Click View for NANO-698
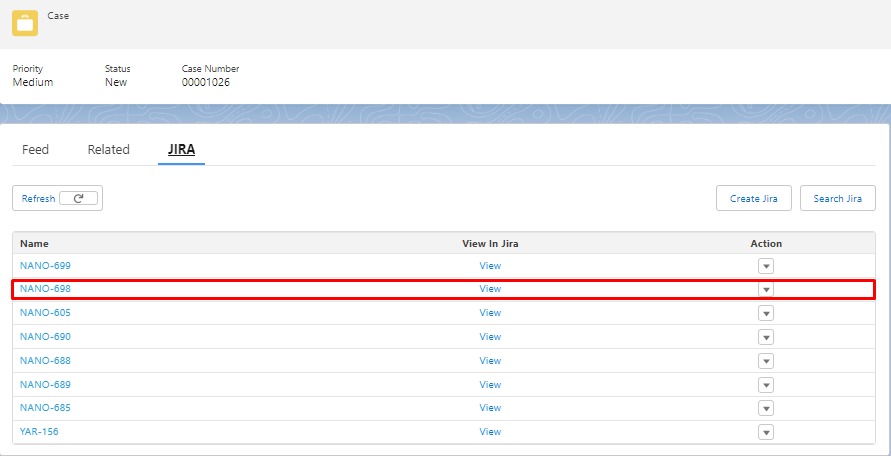This screenshot has width=891, height=456. tap(490, 289)
